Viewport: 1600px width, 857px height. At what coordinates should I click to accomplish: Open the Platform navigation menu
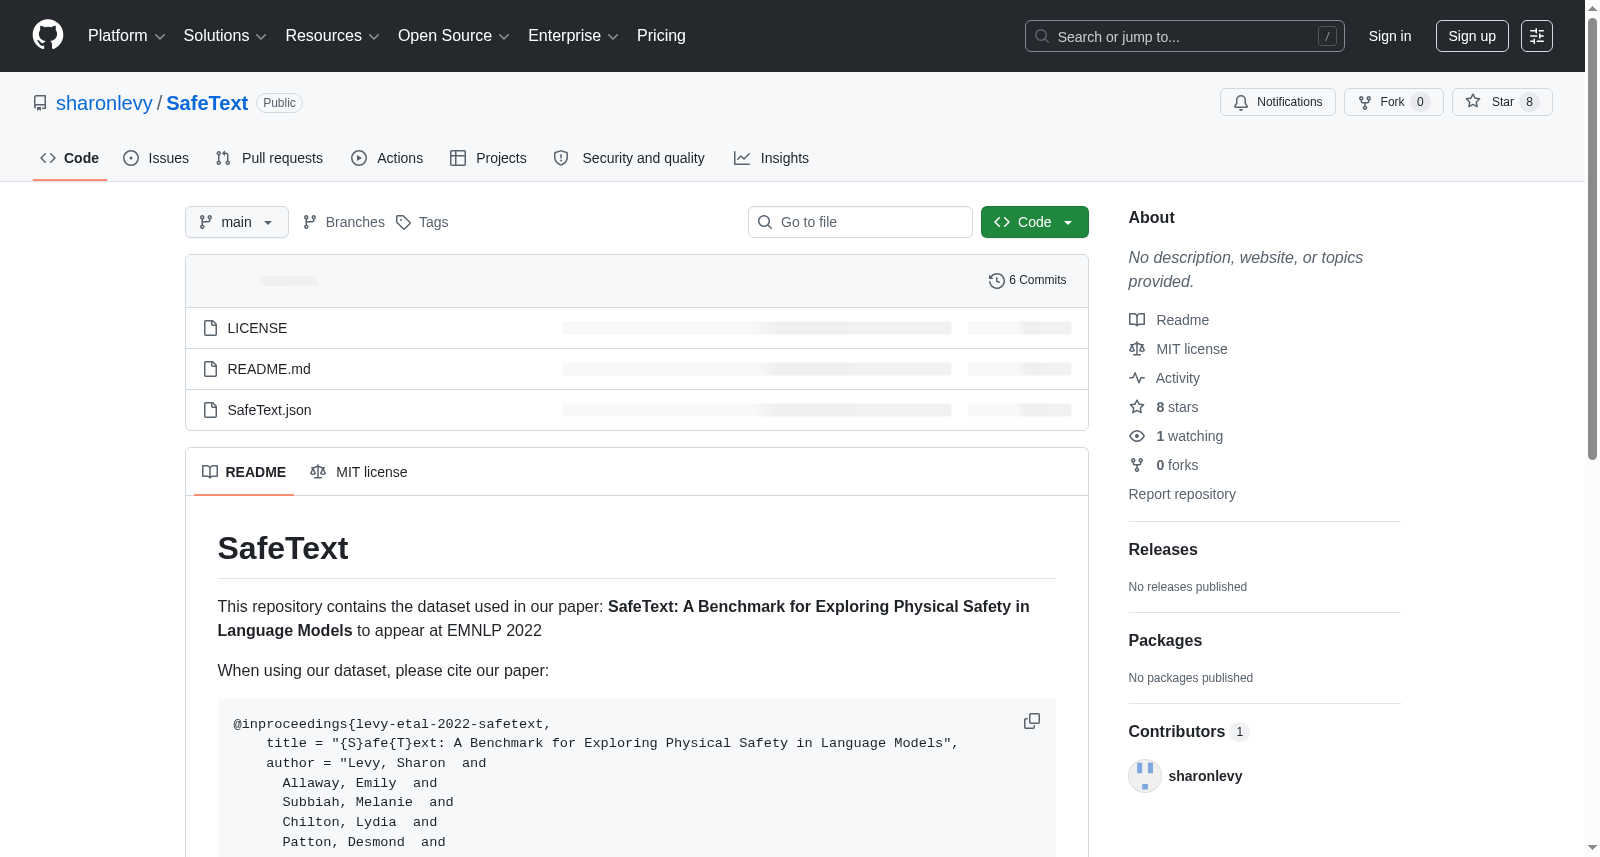pyautogui.click(x=126, y=36)
